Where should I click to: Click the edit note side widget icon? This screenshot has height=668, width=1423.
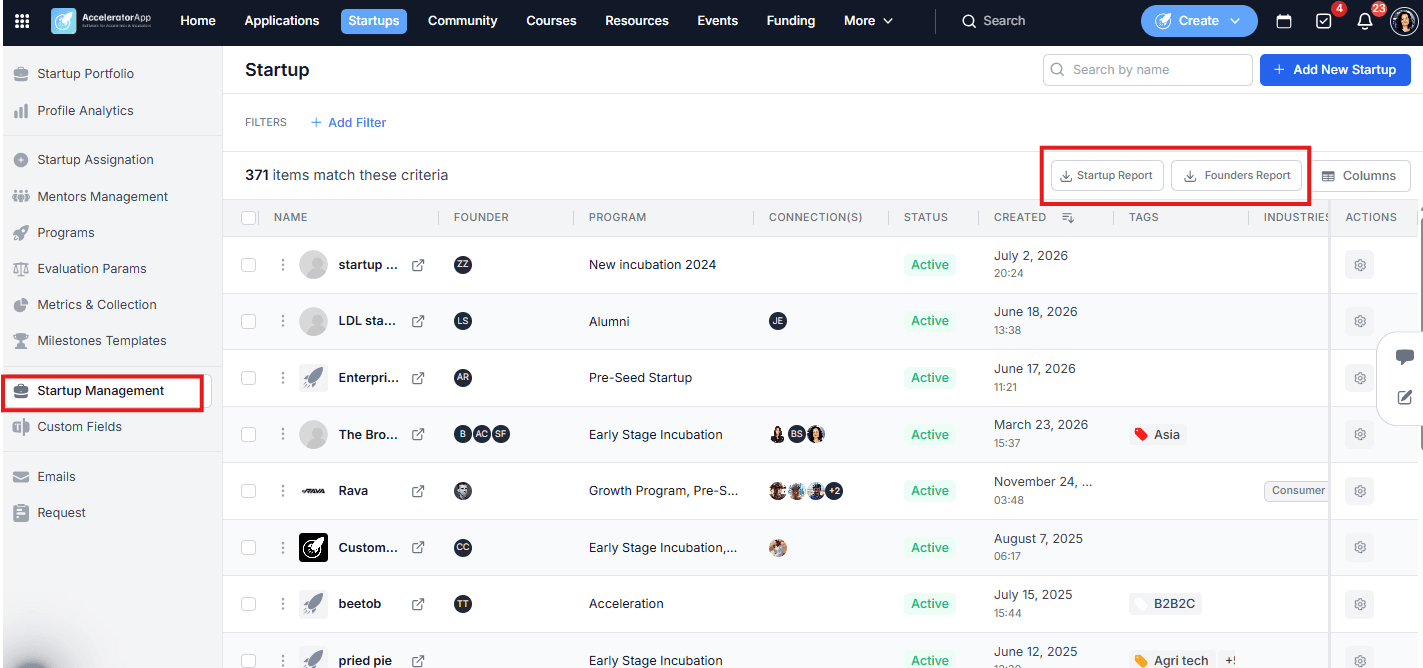[x=1404, y=398]
